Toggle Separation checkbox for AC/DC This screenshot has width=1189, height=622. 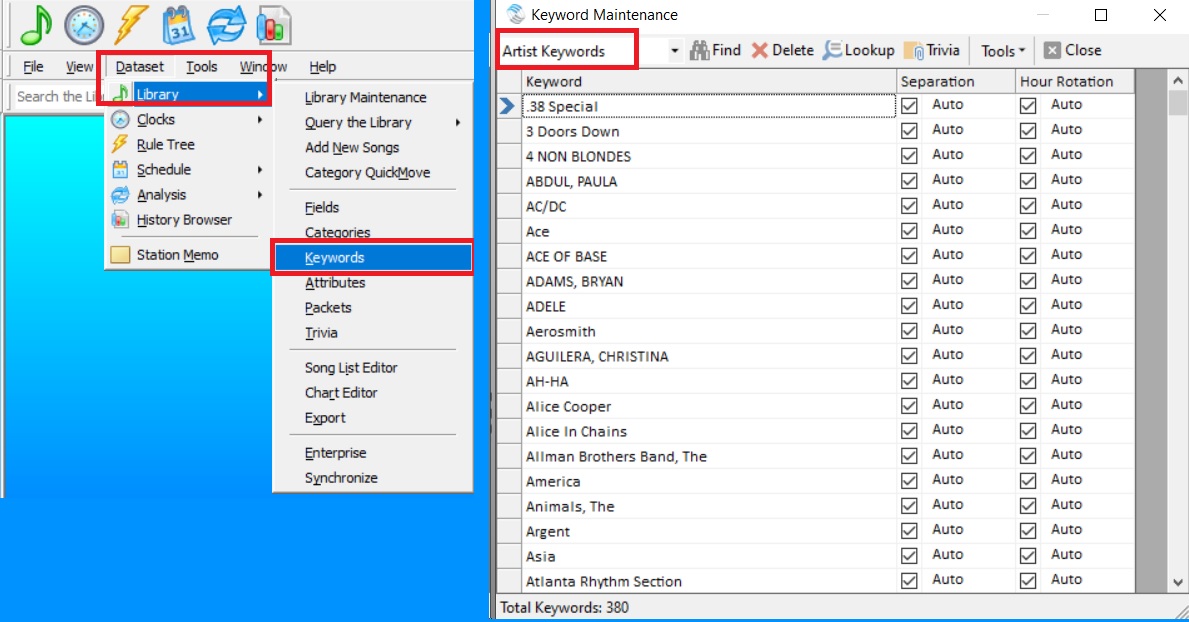point(909,206)
